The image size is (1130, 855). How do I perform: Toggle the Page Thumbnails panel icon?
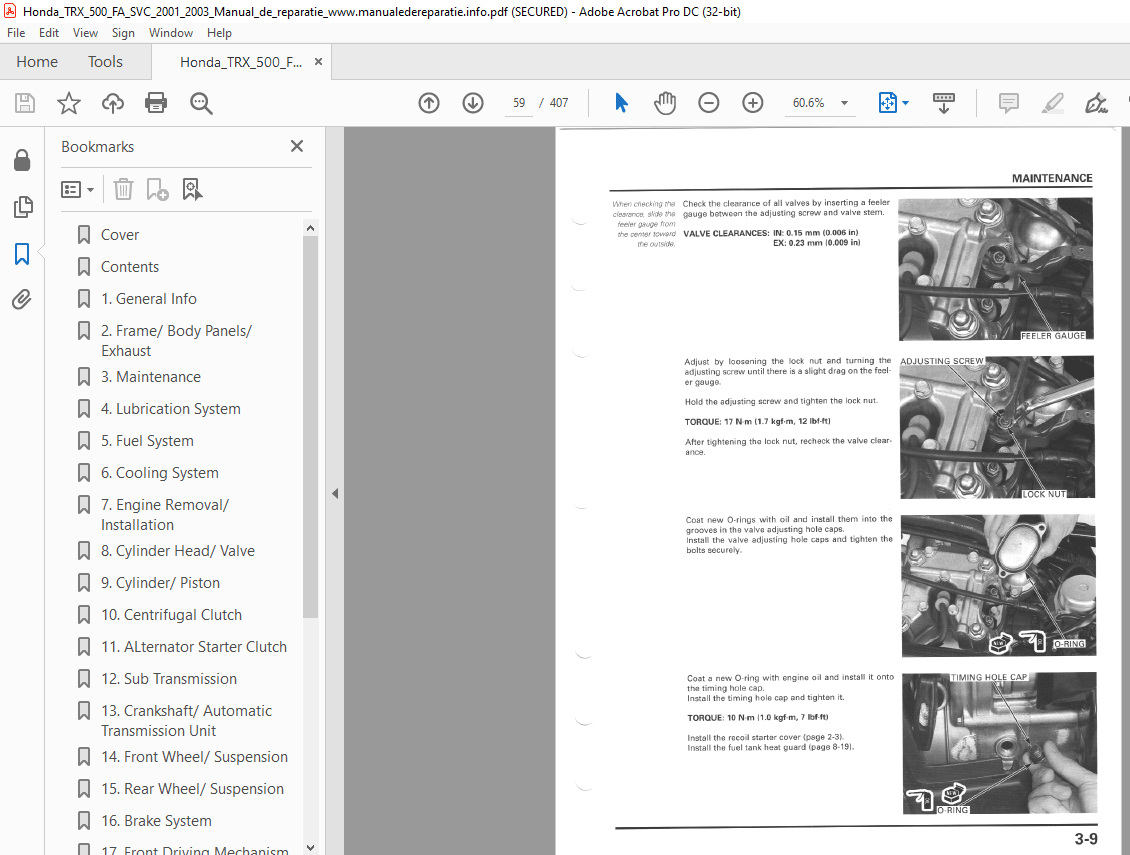(x=21, y=208)
